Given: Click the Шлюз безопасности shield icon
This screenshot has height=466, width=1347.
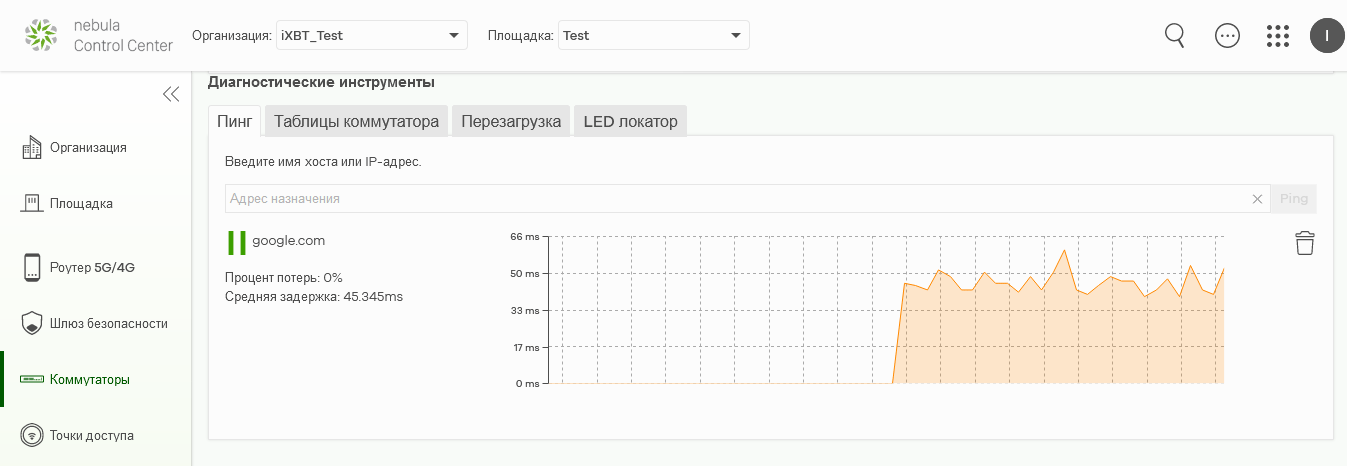Looking at the screenshot, I should [x=32, y=323].
